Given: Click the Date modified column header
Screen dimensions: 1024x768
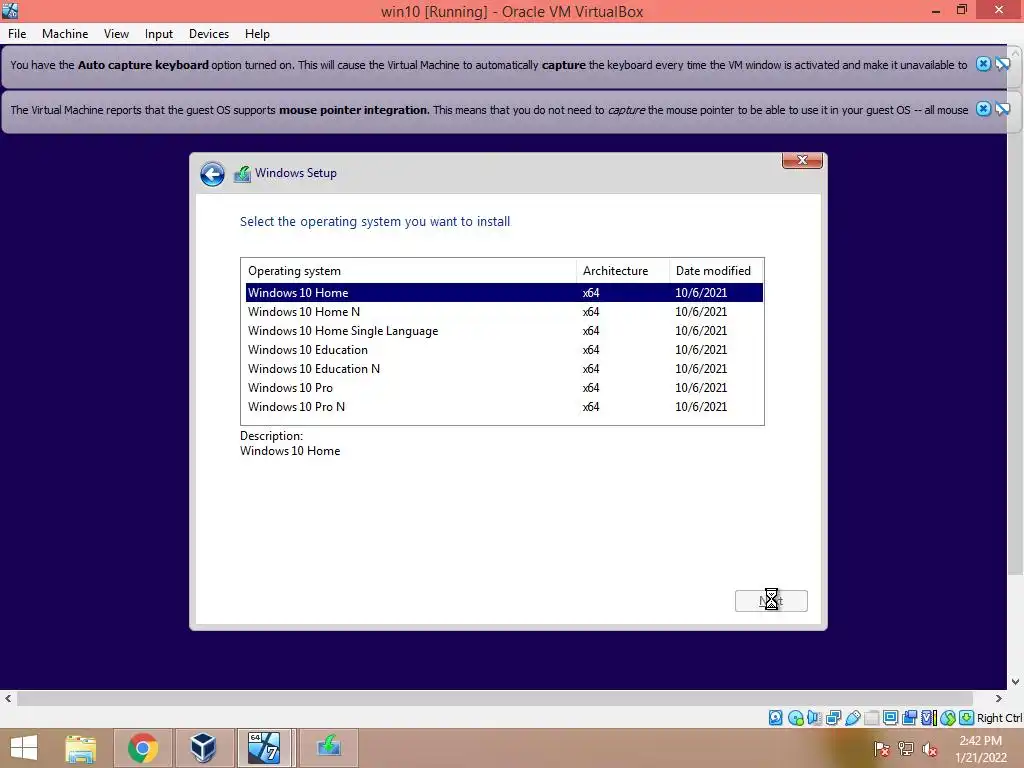Looking at the screenshot, I should click(x=716, y=270).
